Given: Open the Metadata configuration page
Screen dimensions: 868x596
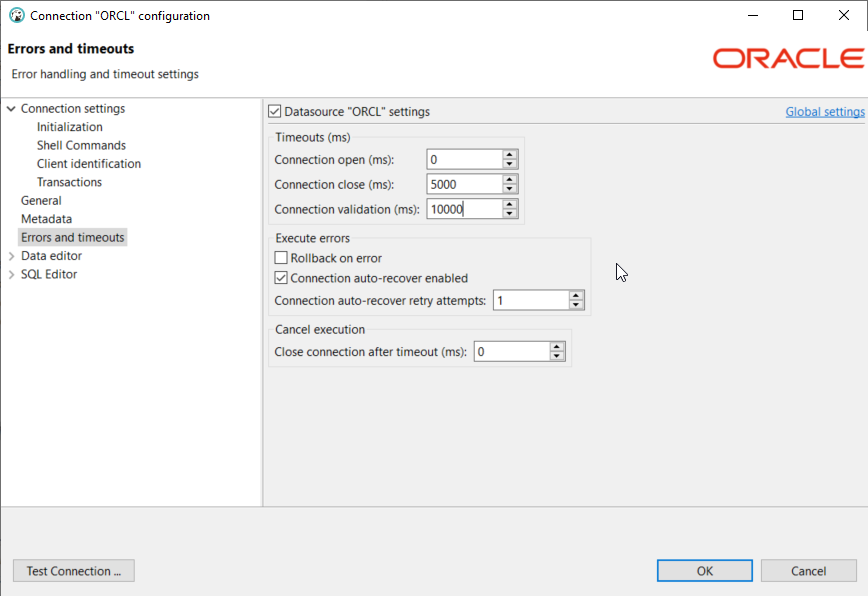Looking at the screenshot, I should 46,218.
